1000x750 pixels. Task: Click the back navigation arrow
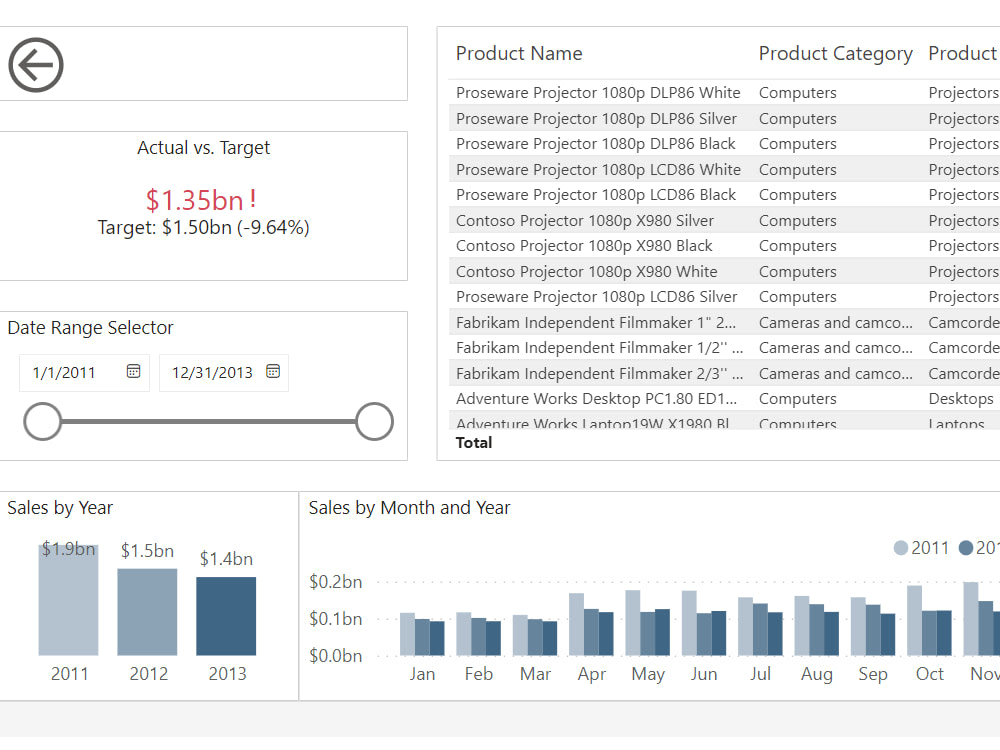[x=35, y=65]
